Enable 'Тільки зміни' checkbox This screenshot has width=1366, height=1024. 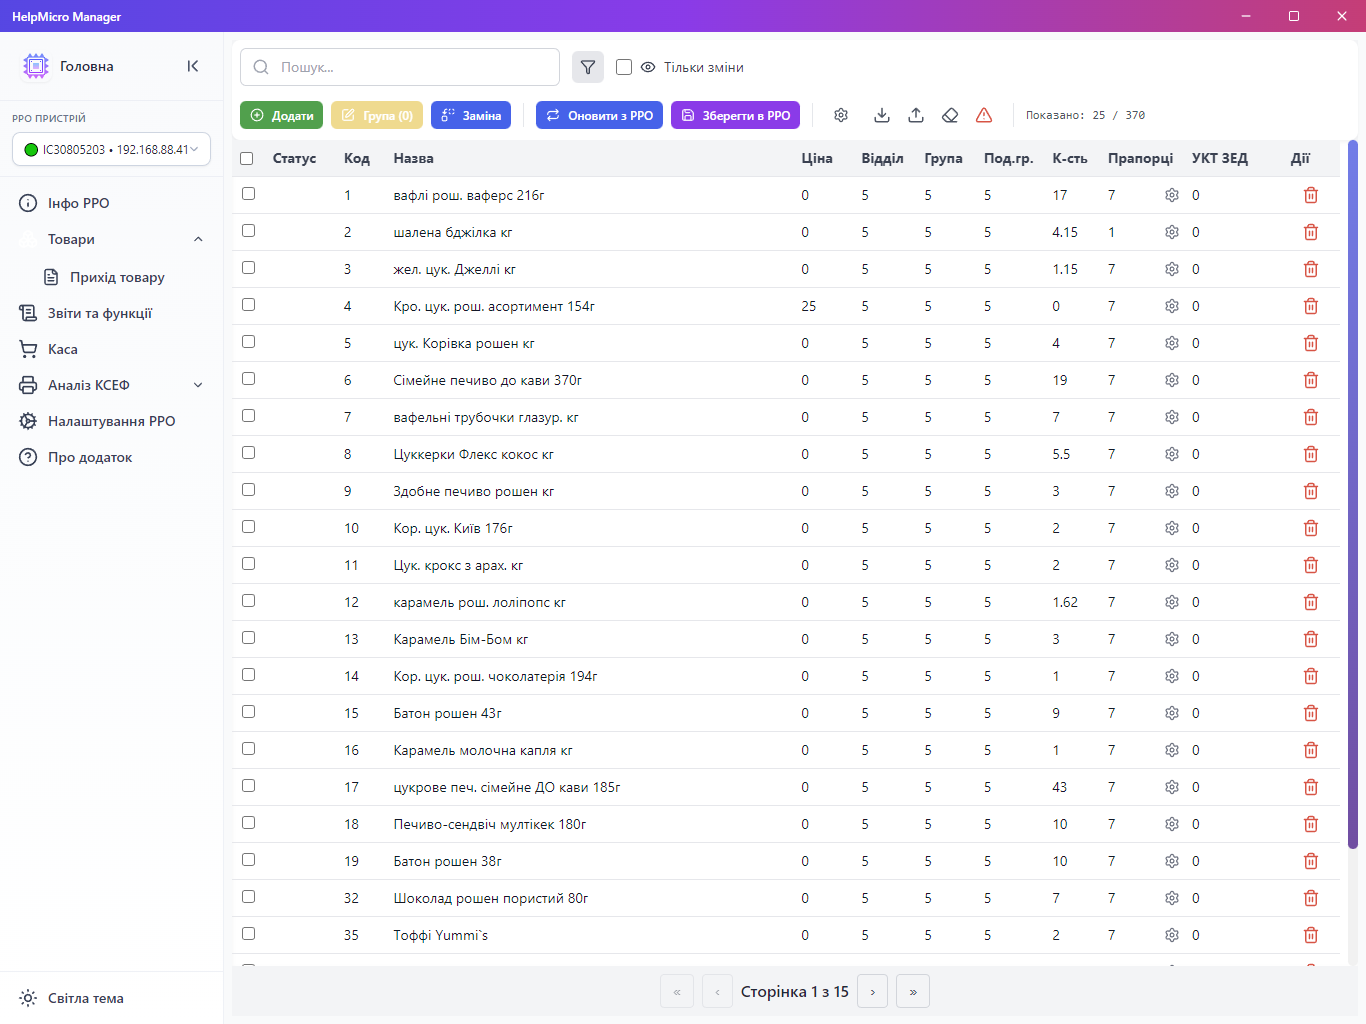pyautogui.click(x=624, y=67)
